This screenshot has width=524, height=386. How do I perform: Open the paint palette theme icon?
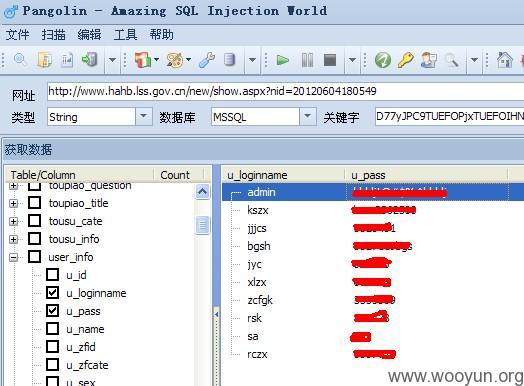[175, 60]
